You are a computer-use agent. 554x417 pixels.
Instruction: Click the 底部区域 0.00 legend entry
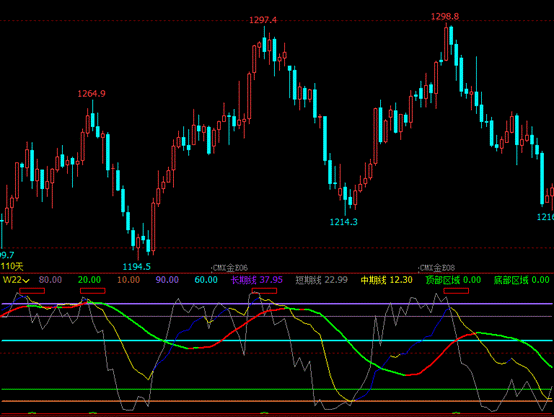tap(521, 280)
